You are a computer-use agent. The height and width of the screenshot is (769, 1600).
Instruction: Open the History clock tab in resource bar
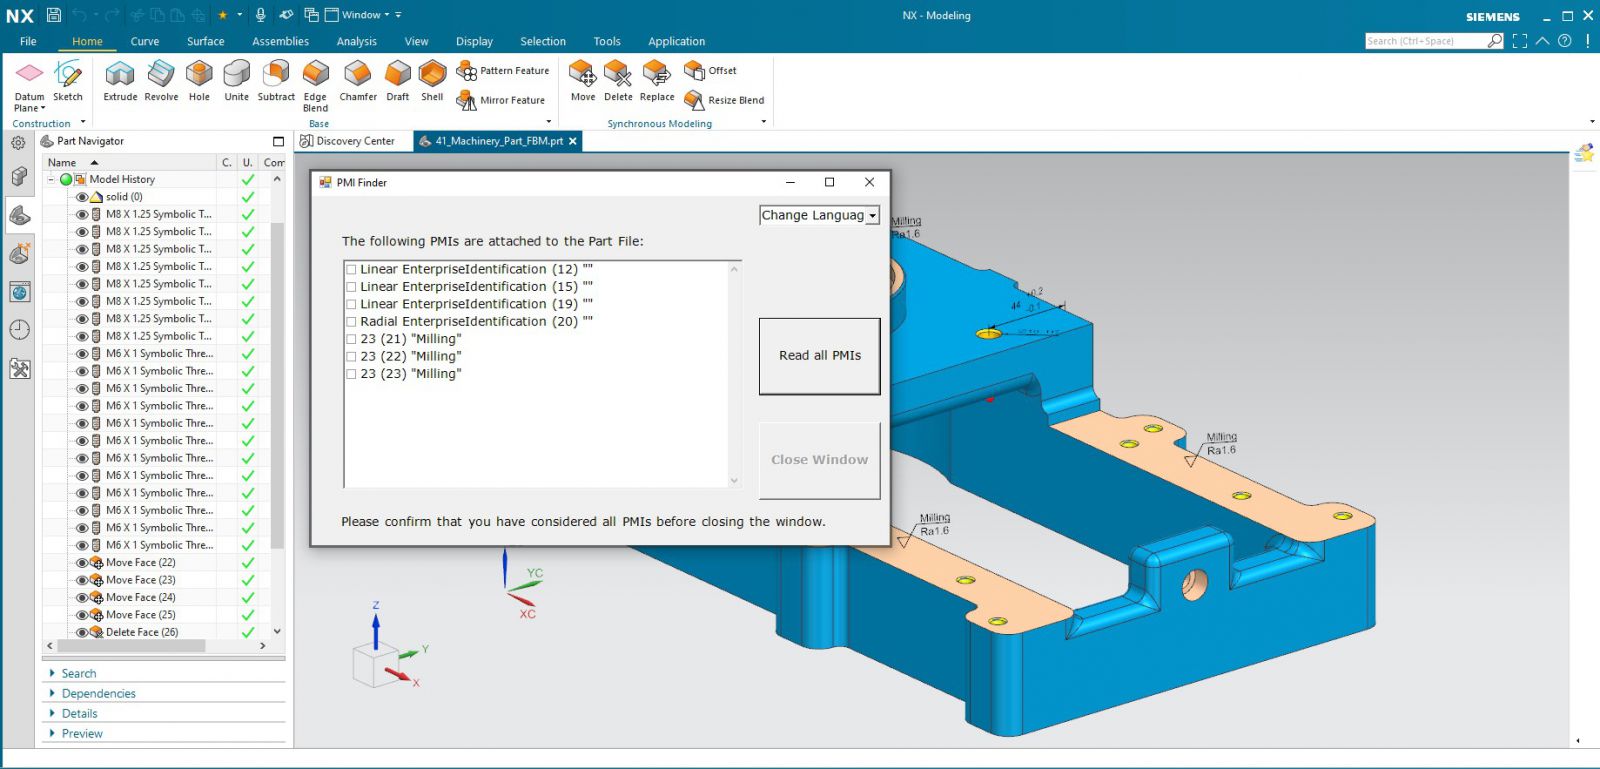tap(19, 330)
